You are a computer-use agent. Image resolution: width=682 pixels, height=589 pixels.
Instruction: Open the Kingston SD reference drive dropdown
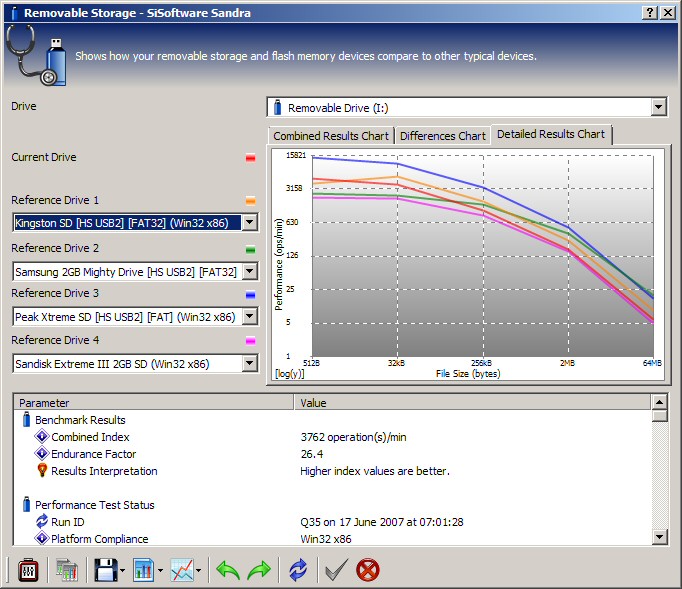tap(250, 222)
